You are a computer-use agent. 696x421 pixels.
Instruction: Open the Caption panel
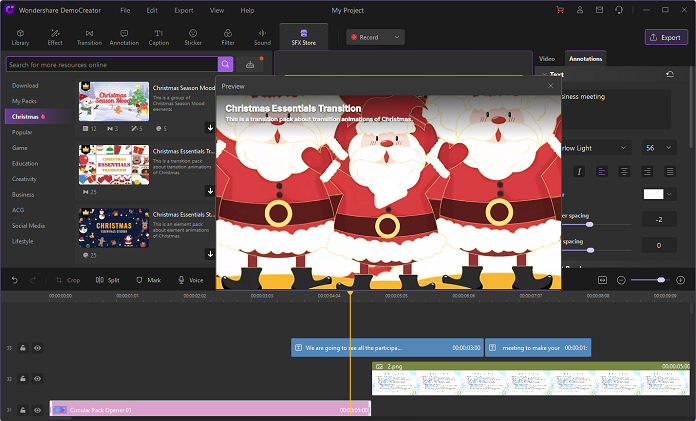tap(158, 37)
